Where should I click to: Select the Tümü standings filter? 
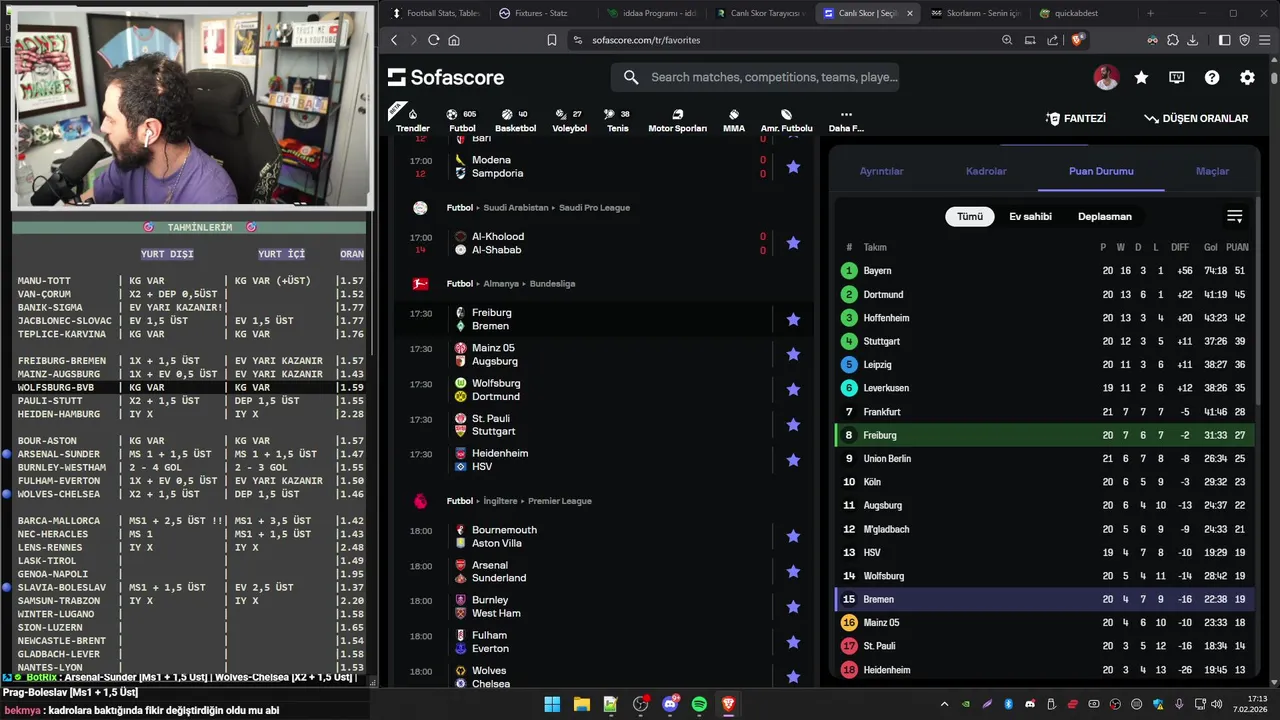970,216
